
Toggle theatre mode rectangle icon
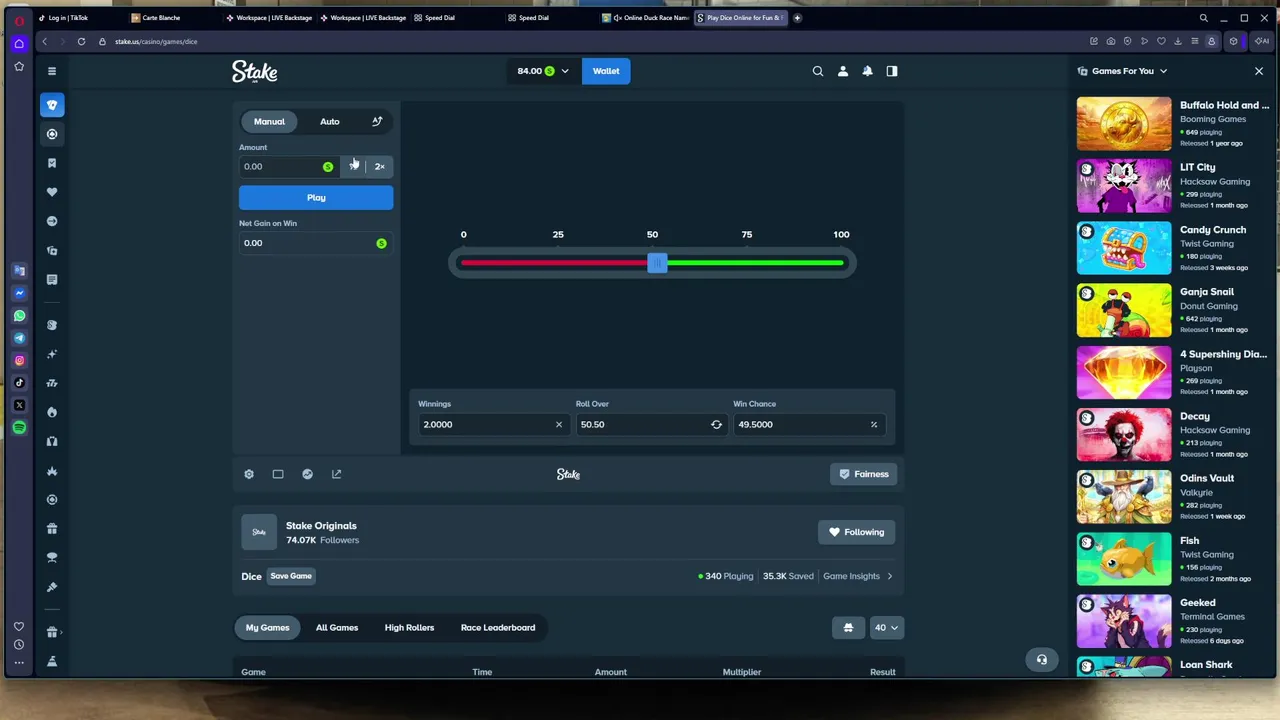pos(278,474)
